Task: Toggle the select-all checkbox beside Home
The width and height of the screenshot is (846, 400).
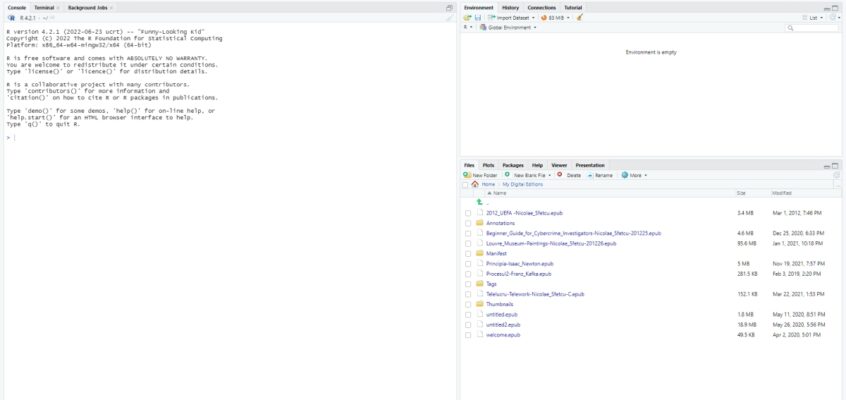Action: (x=465, y=185)
